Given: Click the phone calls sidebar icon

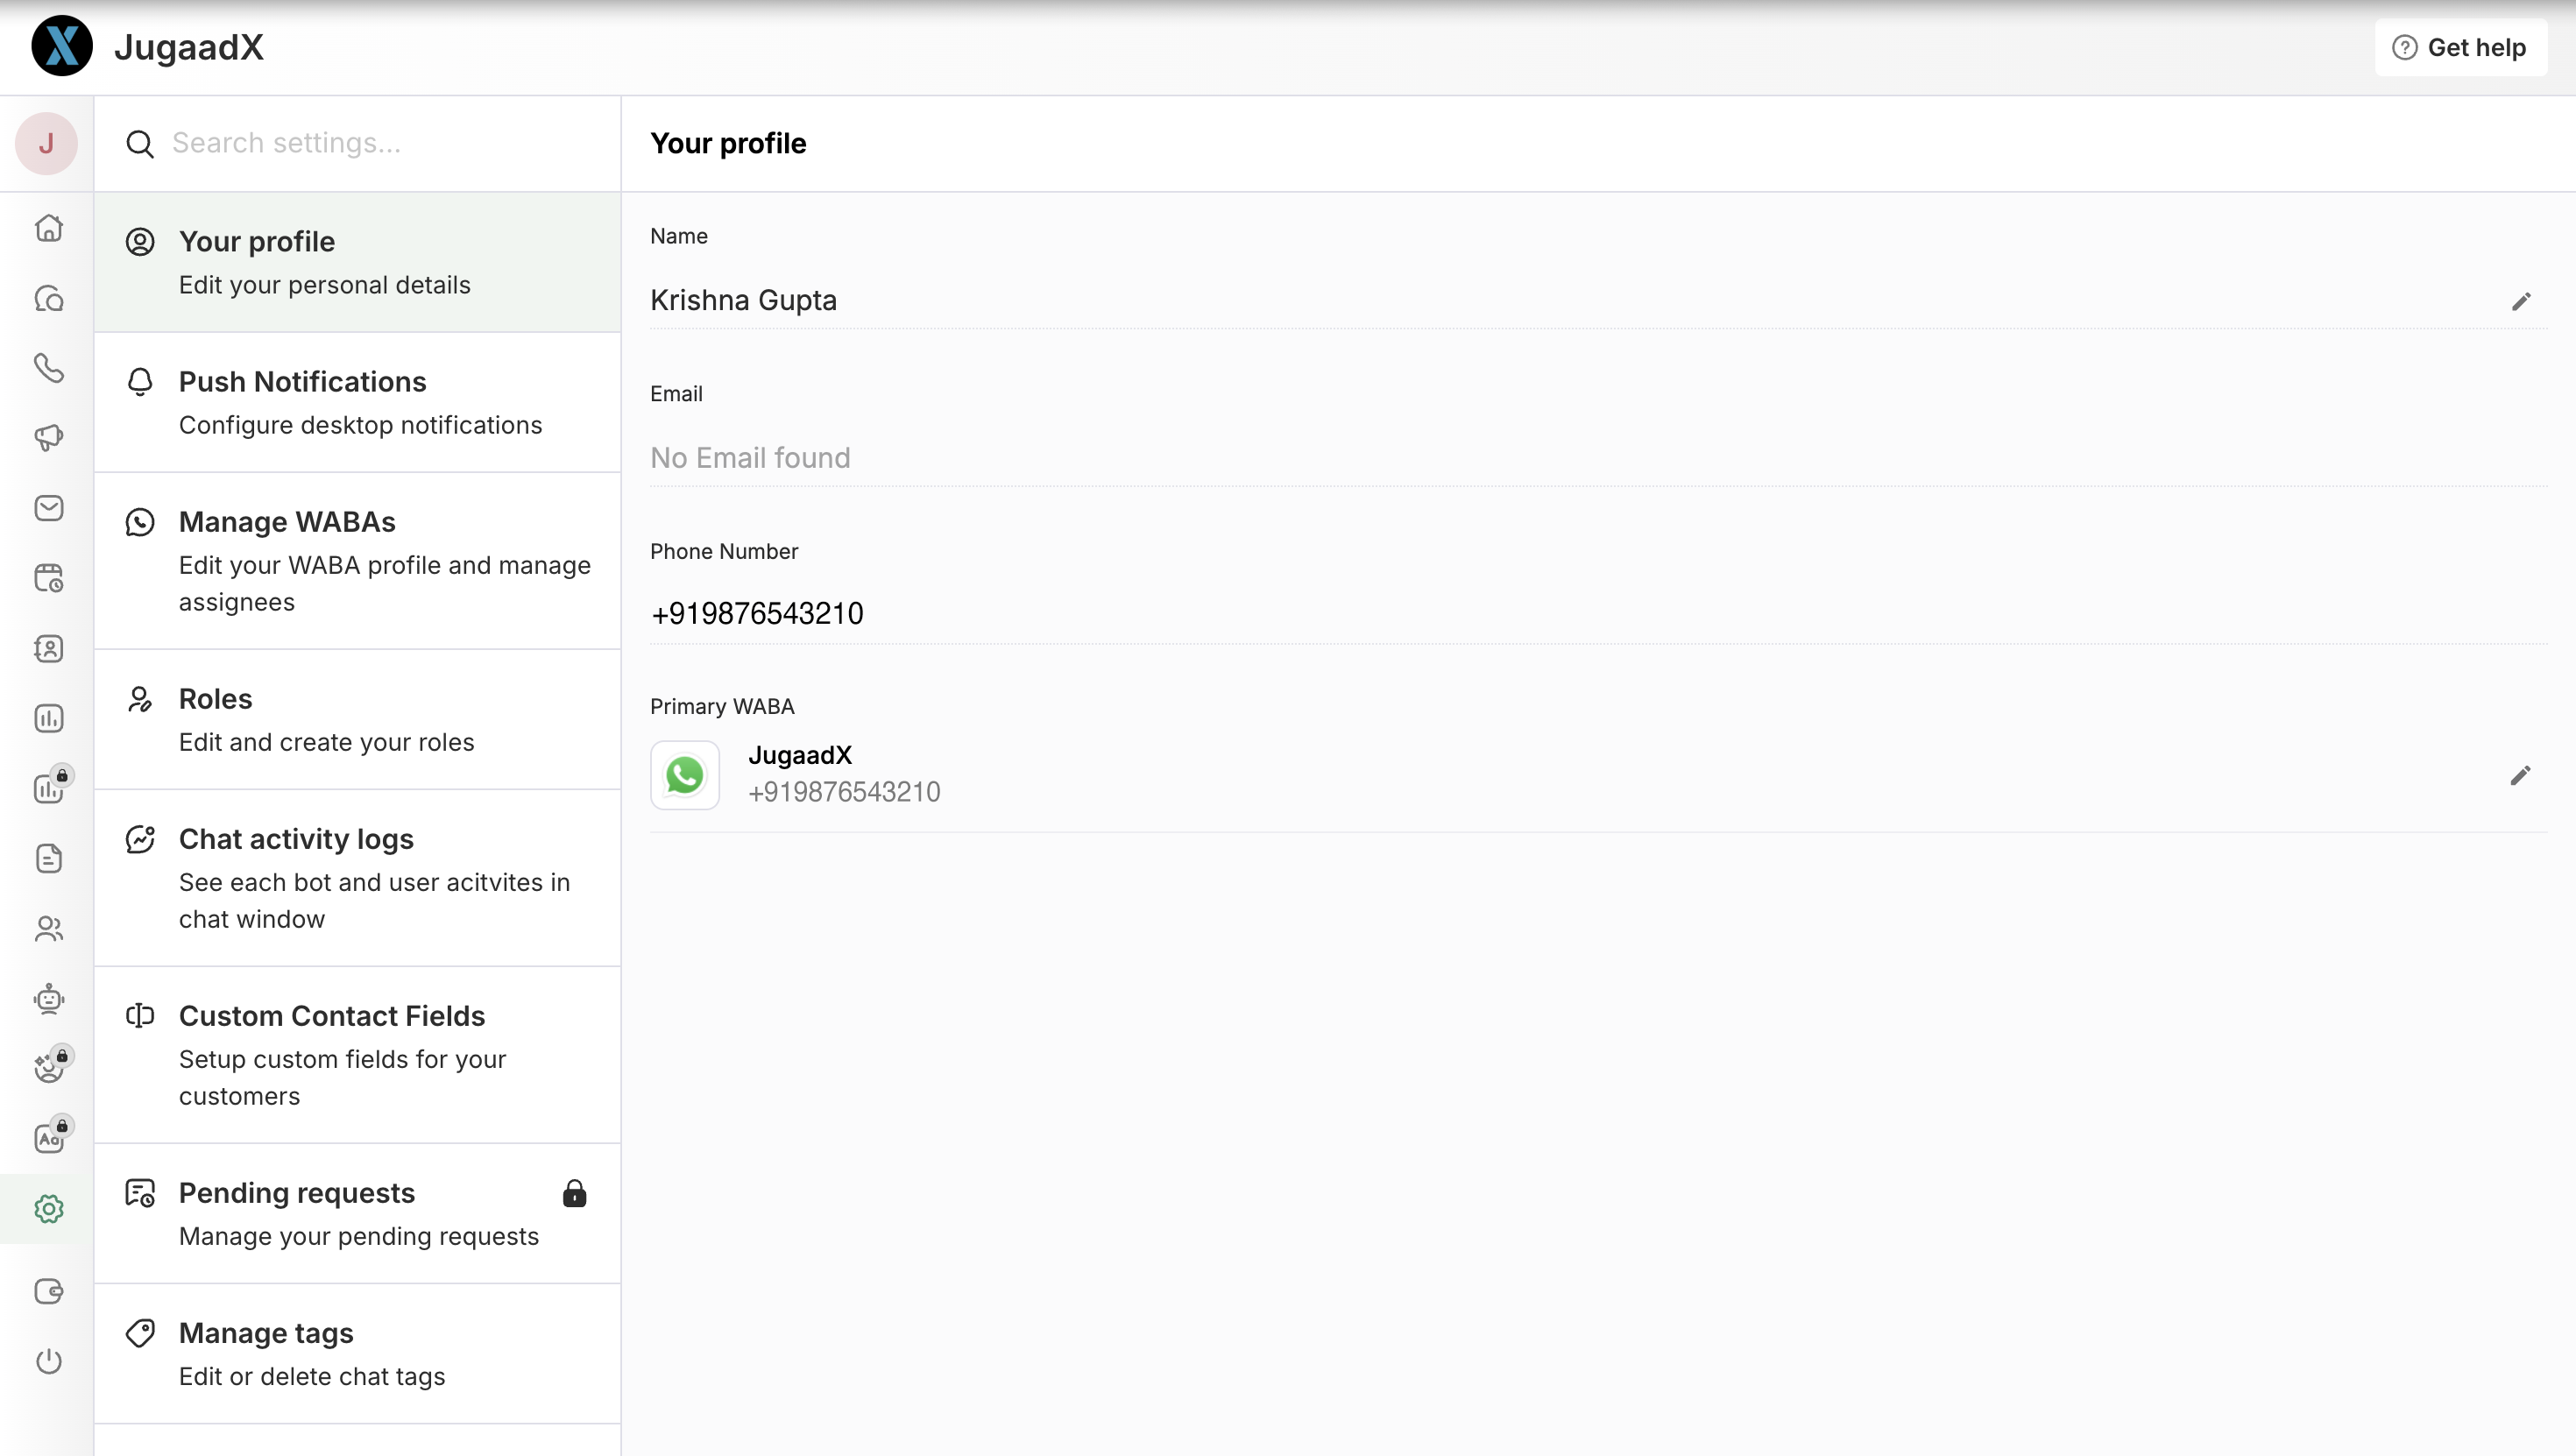Looking at the screenshot, I should coord(48,368).
